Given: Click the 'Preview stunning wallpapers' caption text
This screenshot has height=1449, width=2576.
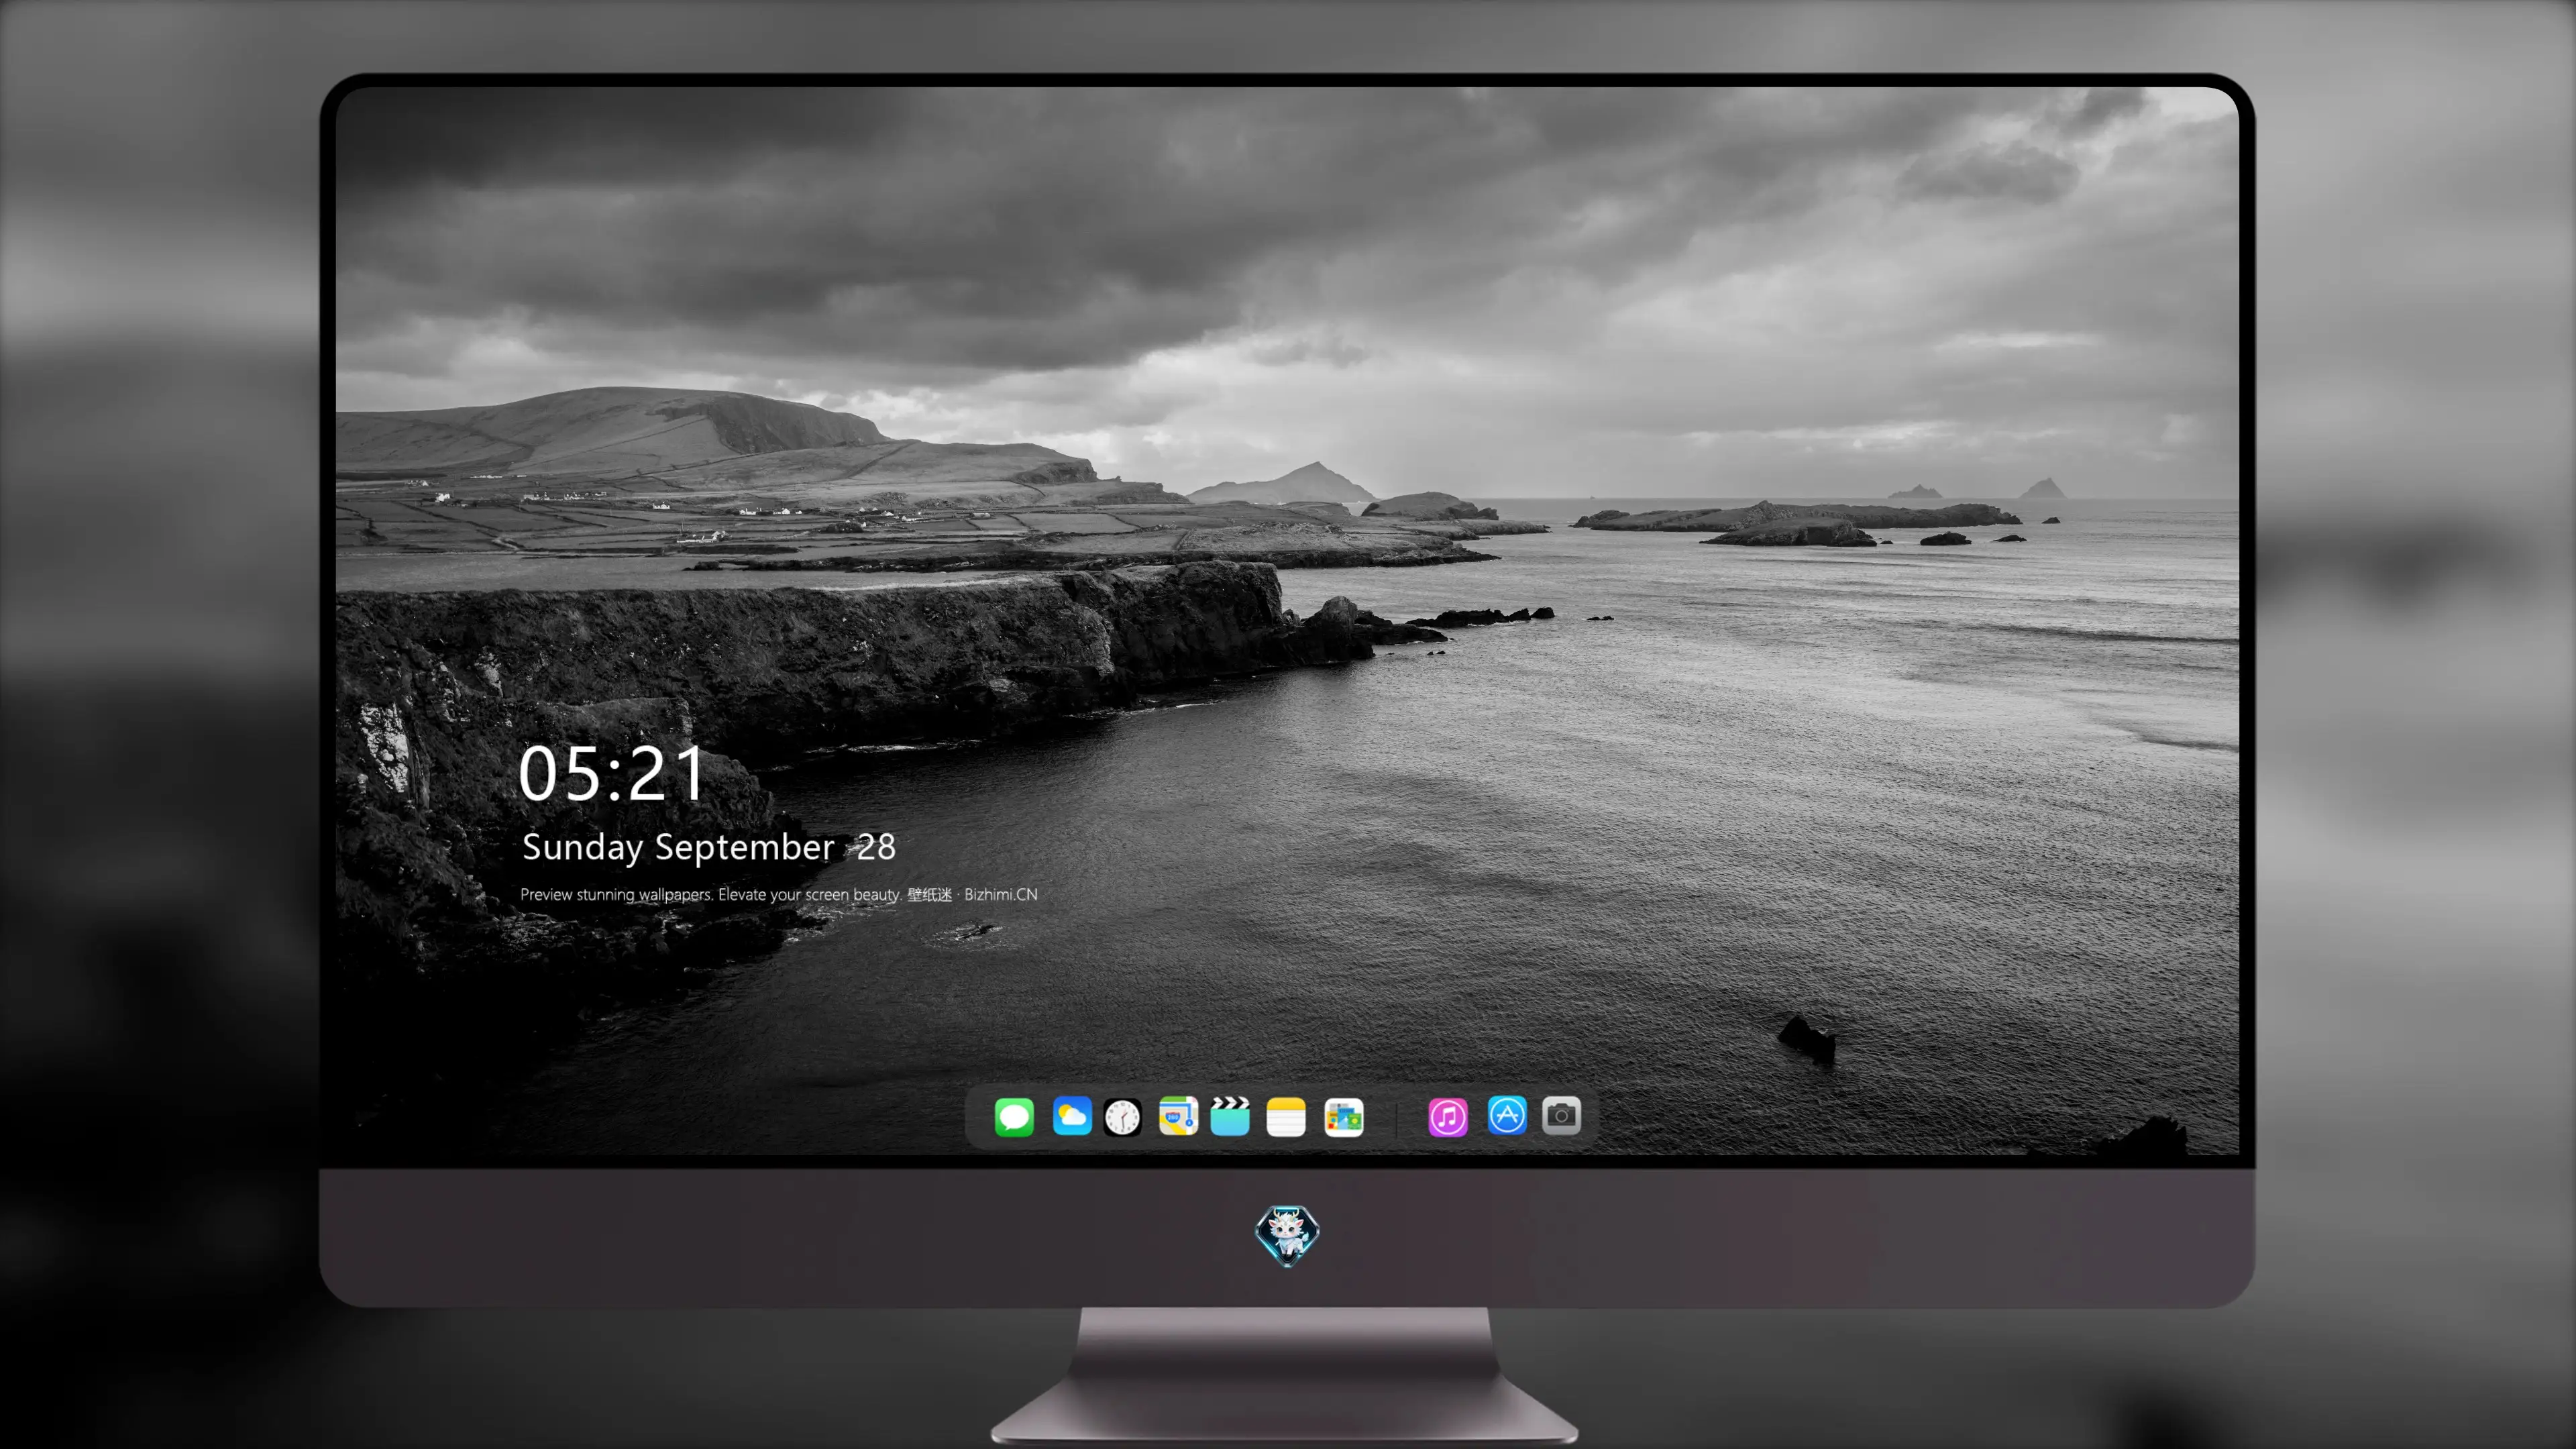Looking at the screenshot, I should [779, 894].
